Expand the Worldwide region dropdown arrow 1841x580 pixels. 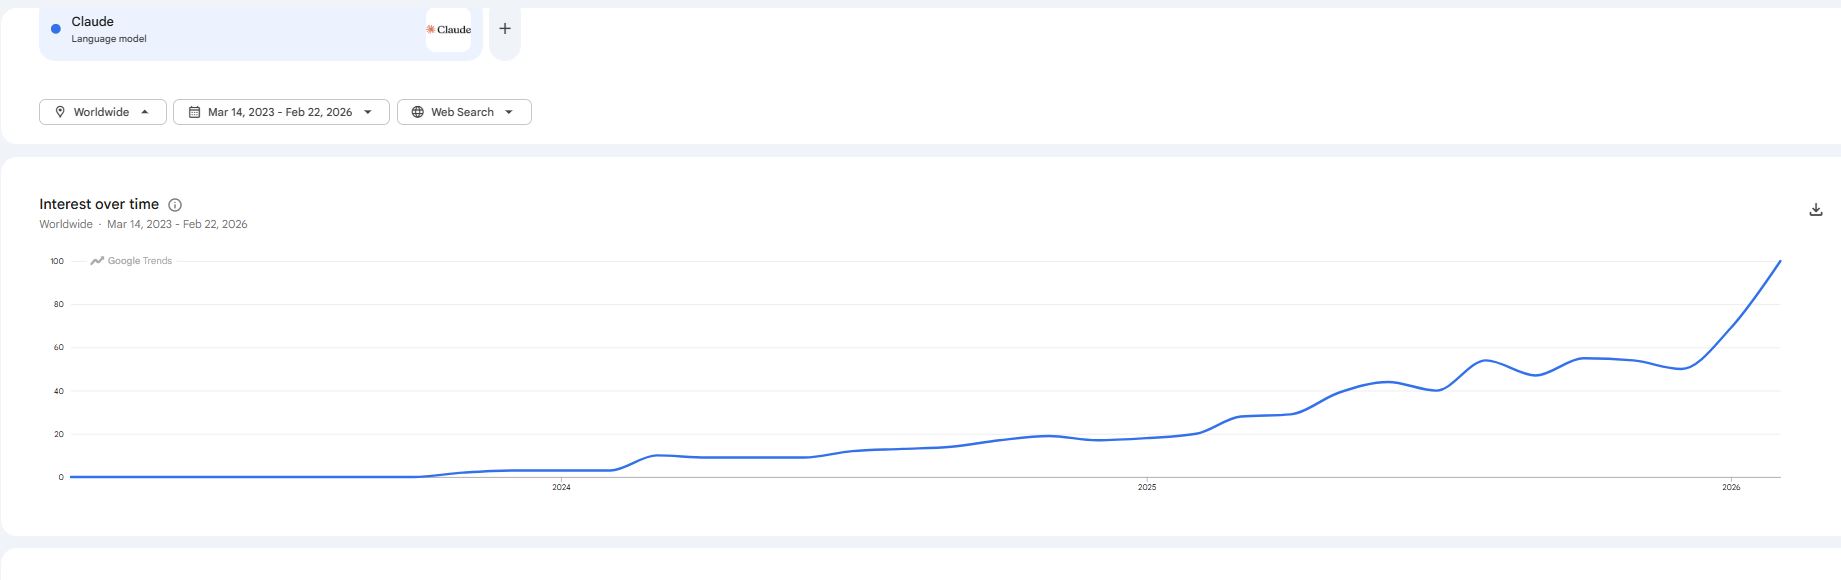pyautogui.click(x=145, y=112)
